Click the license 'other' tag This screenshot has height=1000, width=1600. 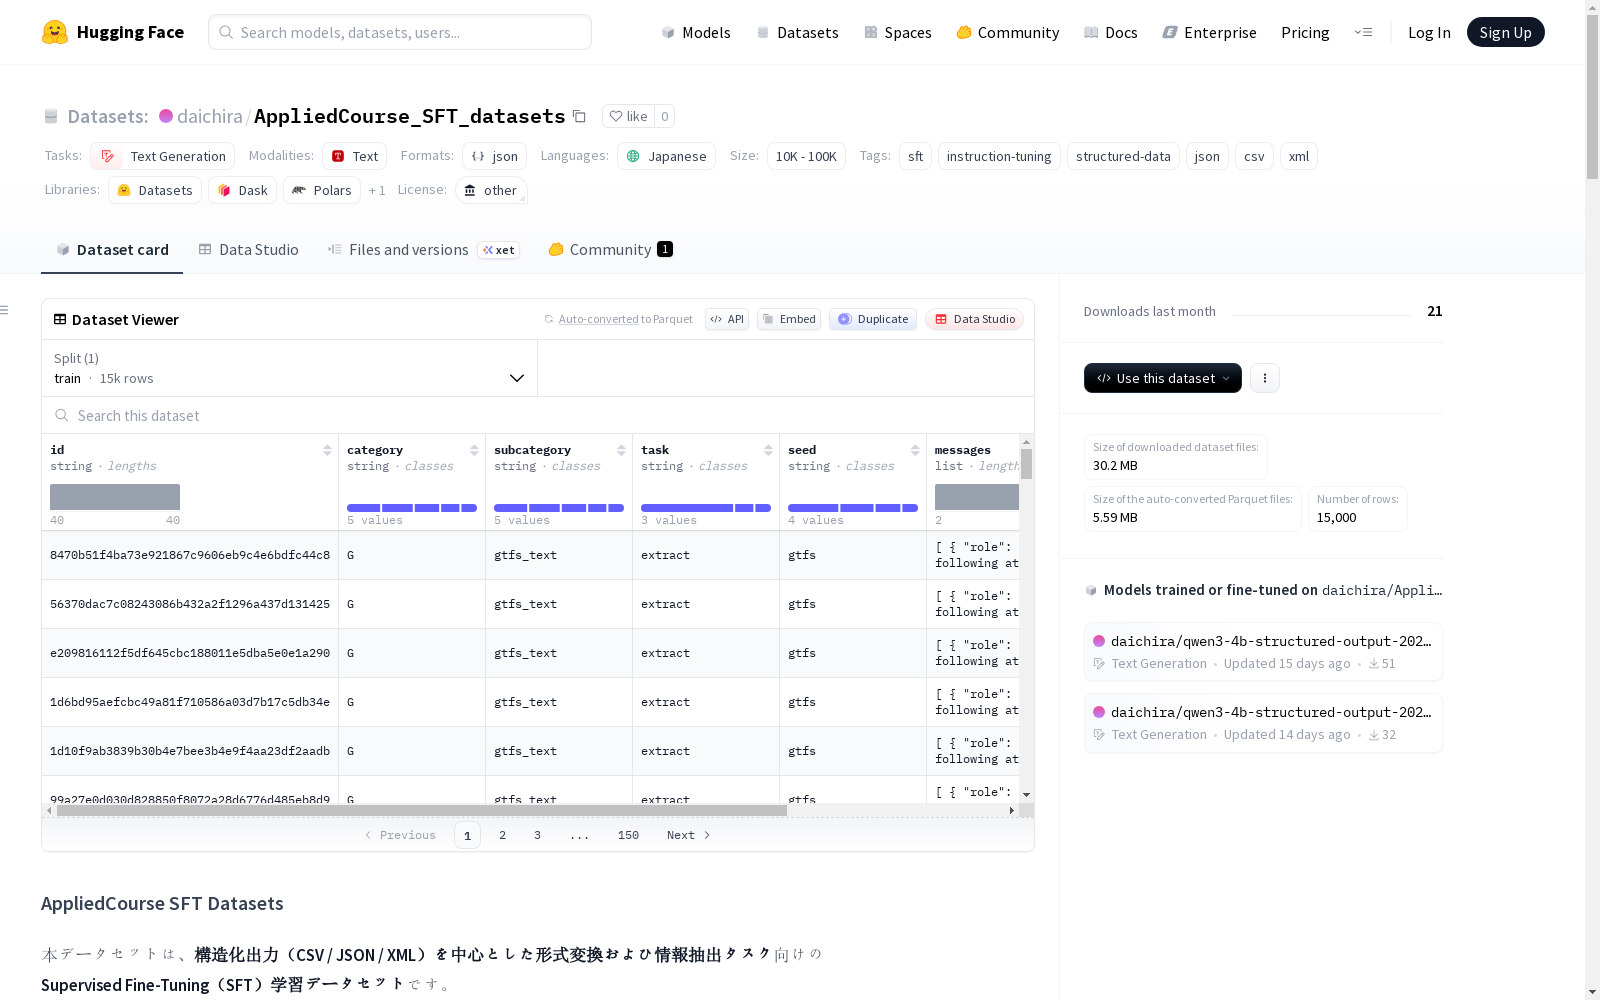tap(491, 190)
